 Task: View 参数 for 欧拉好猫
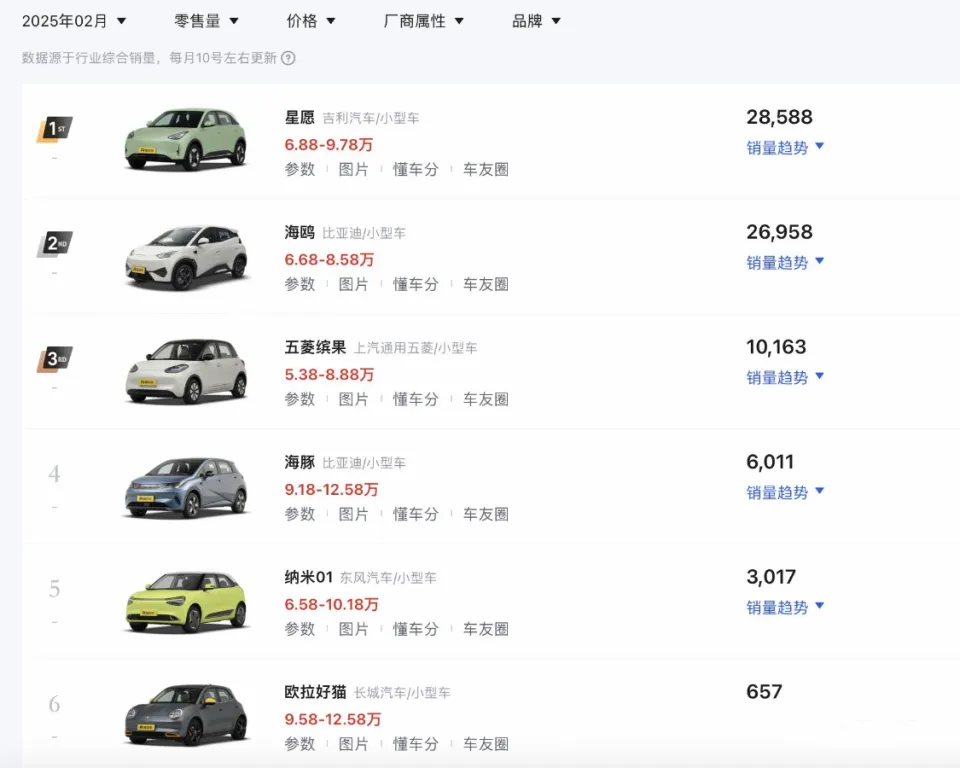click(299, 745)
